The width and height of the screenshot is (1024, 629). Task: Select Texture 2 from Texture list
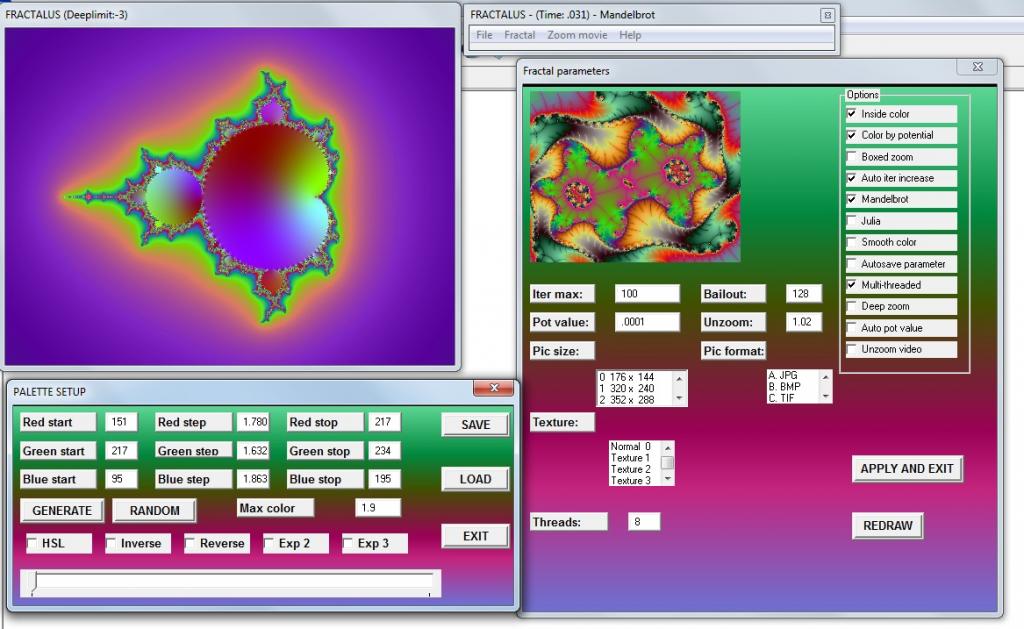point(631,469)
